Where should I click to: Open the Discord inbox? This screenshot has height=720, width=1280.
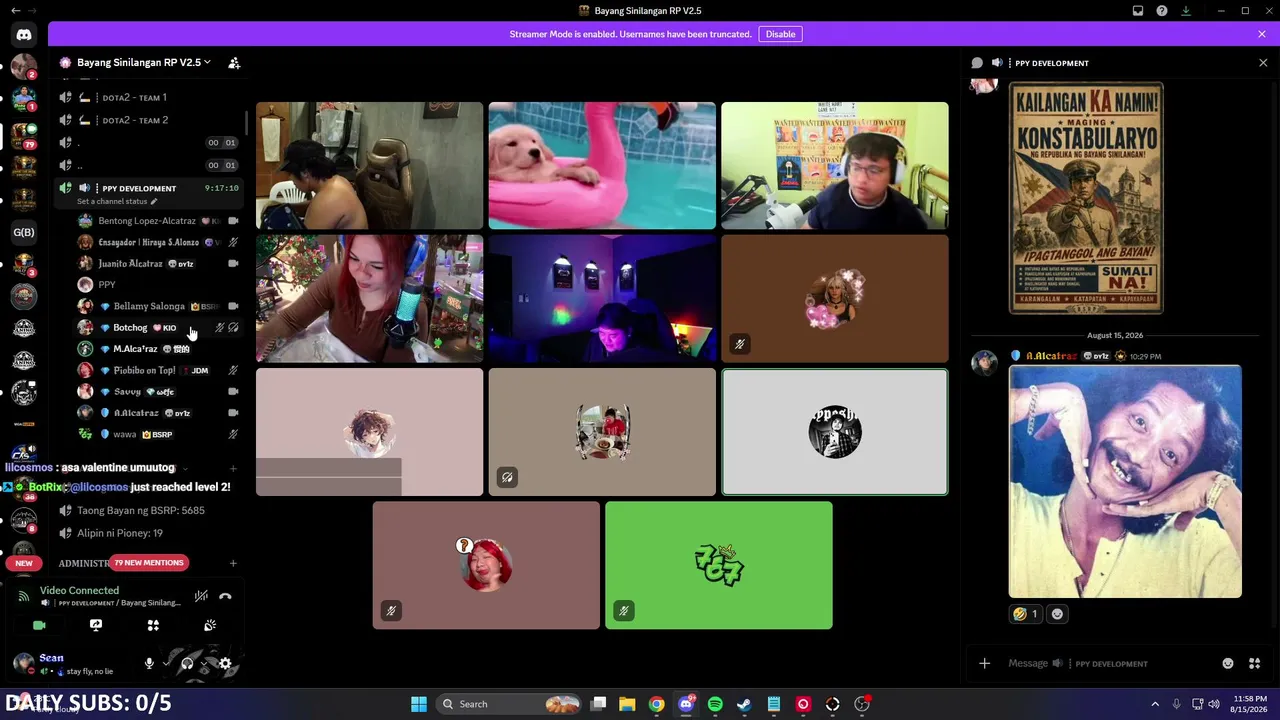click(1138, 11)
